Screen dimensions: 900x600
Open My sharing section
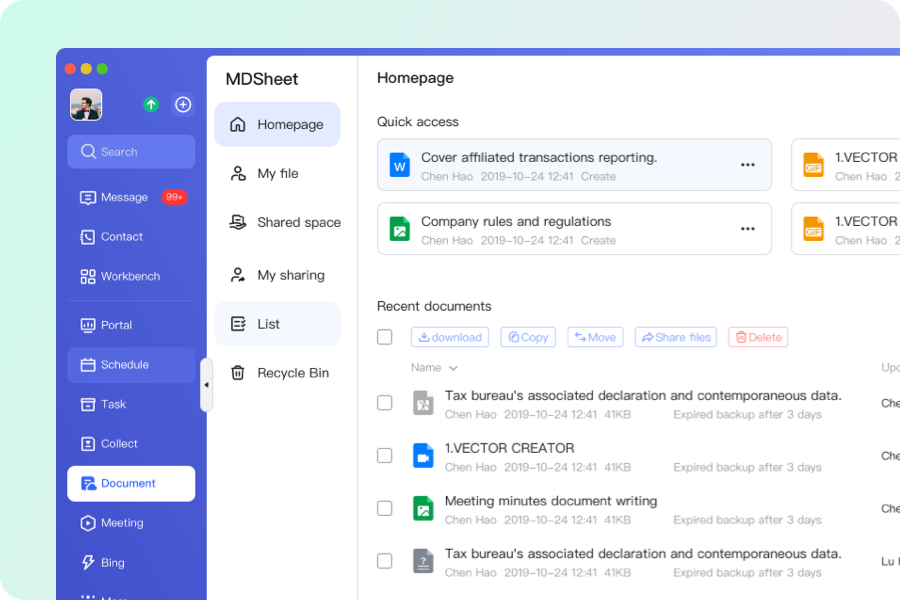pos(277,275)
